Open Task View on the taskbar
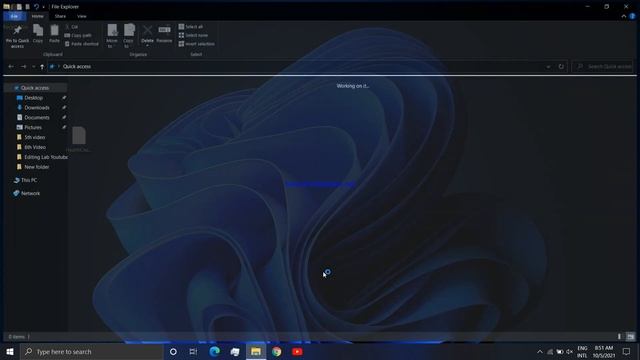Viewport: 640px width, 360px height. click(x=193, y=351)
